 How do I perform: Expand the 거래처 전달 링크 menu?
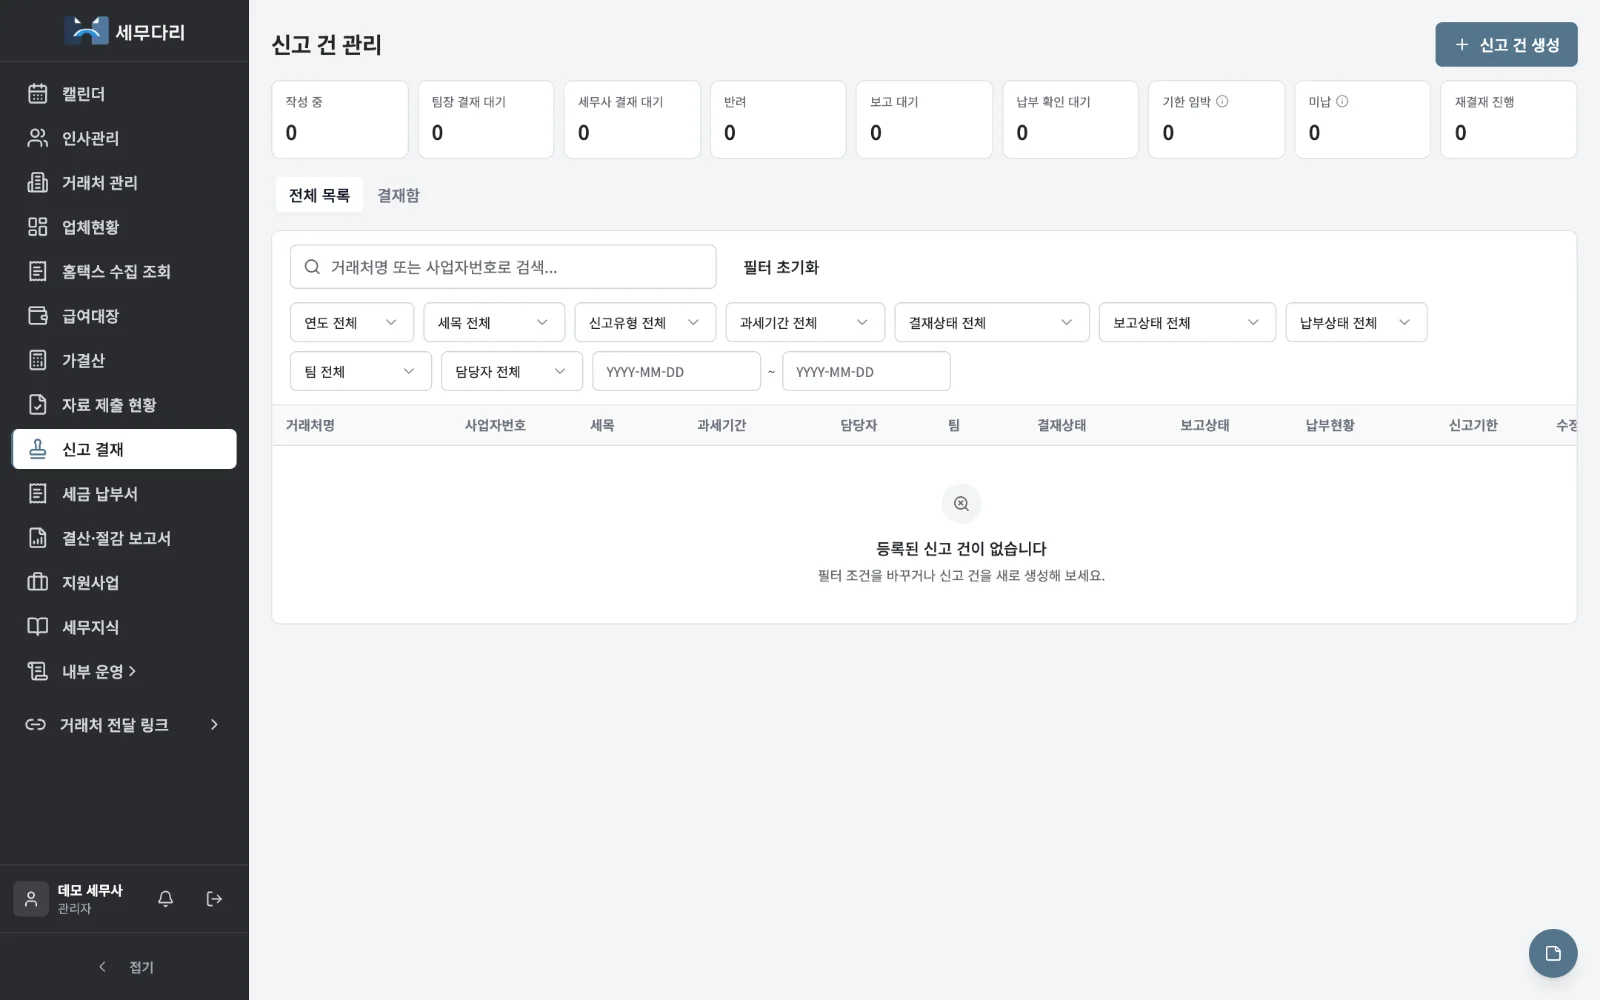click(124, 724)
